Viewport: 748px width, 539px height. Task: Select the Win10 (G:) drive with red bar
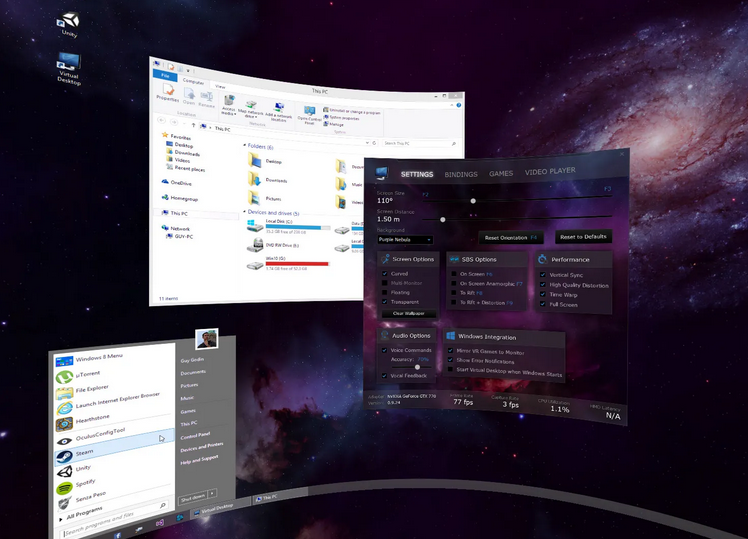288,264
